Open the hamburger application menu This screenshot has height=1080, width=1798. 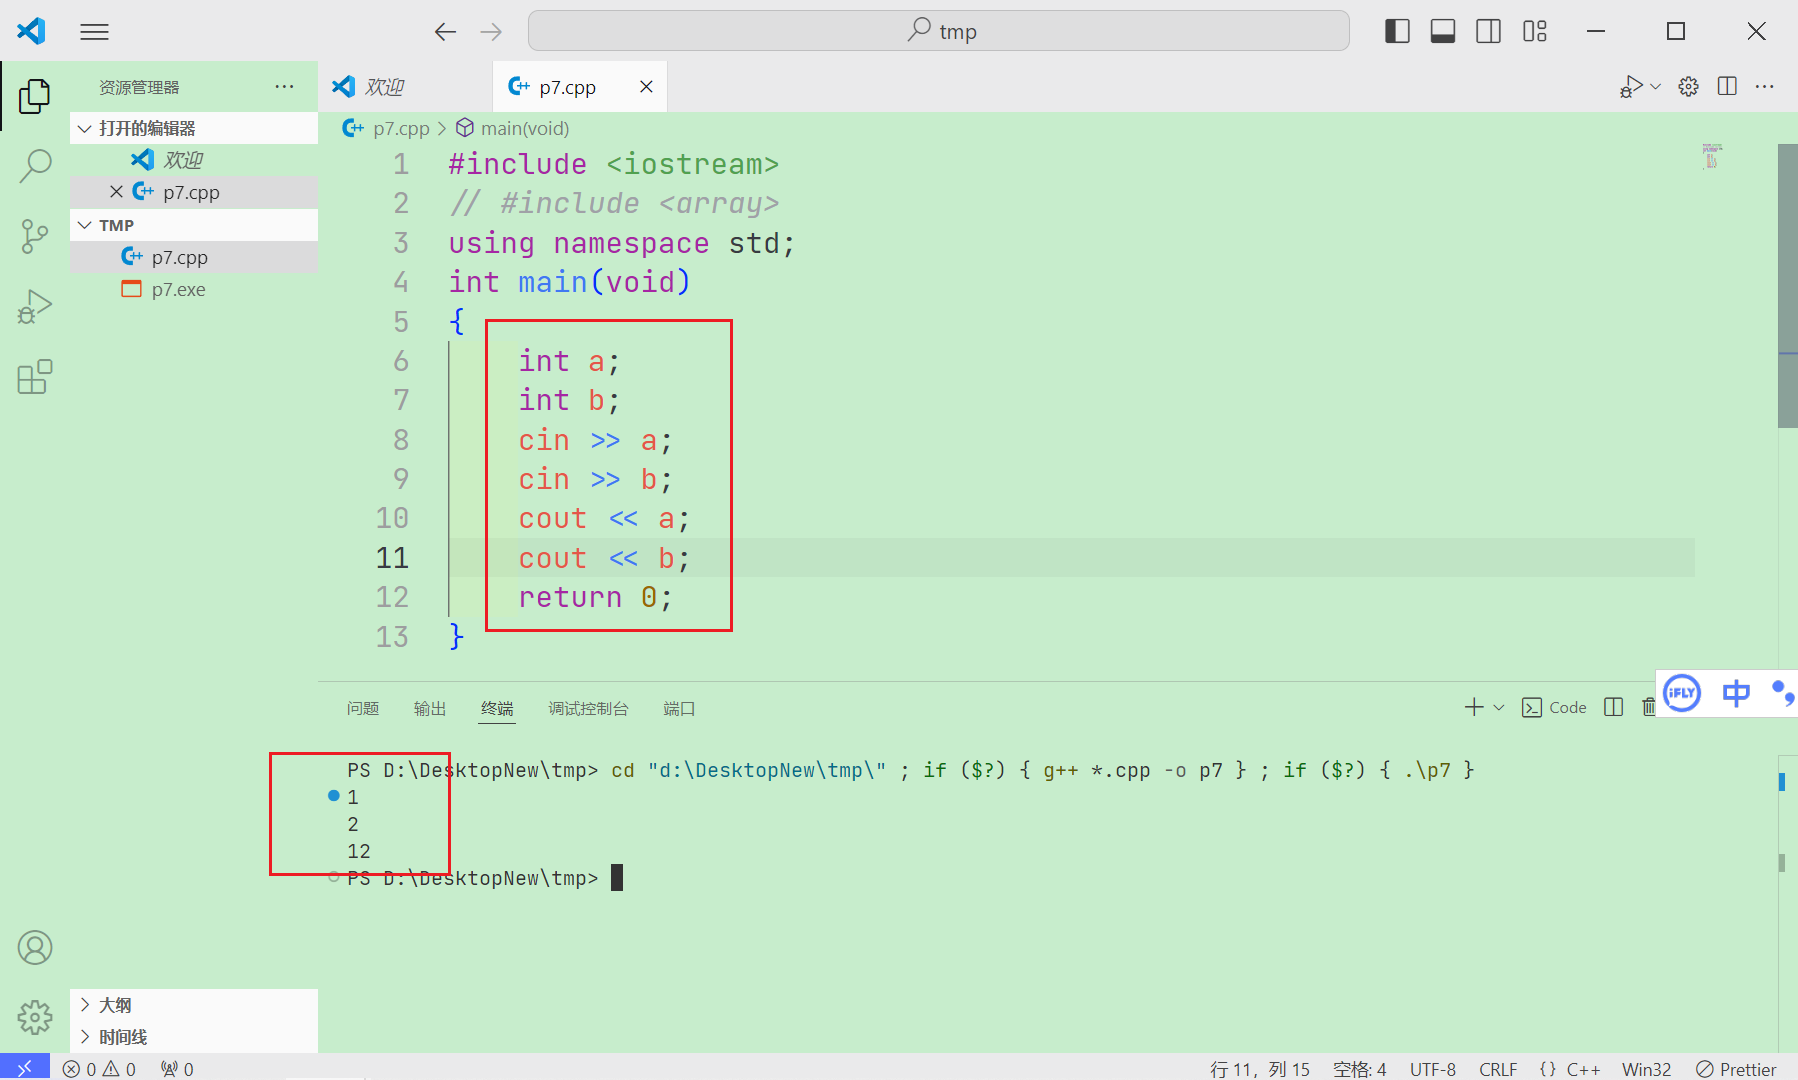tap(94, 32)
